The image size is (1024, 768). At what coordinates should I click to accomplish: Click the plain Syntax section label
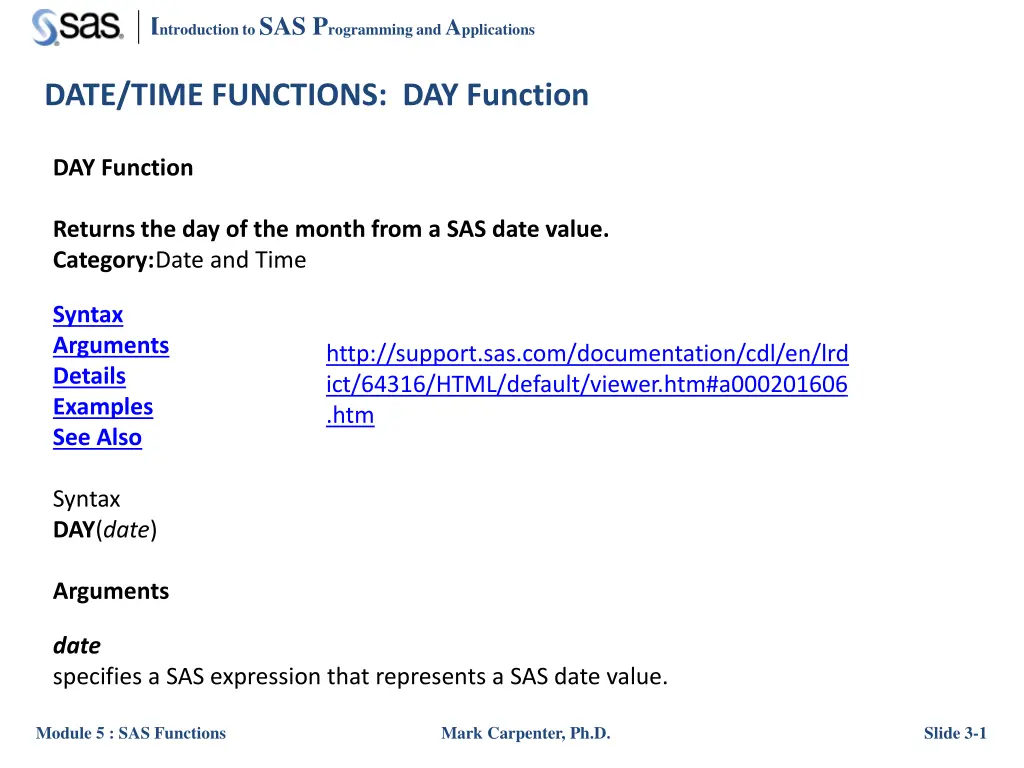pos(87,499)
